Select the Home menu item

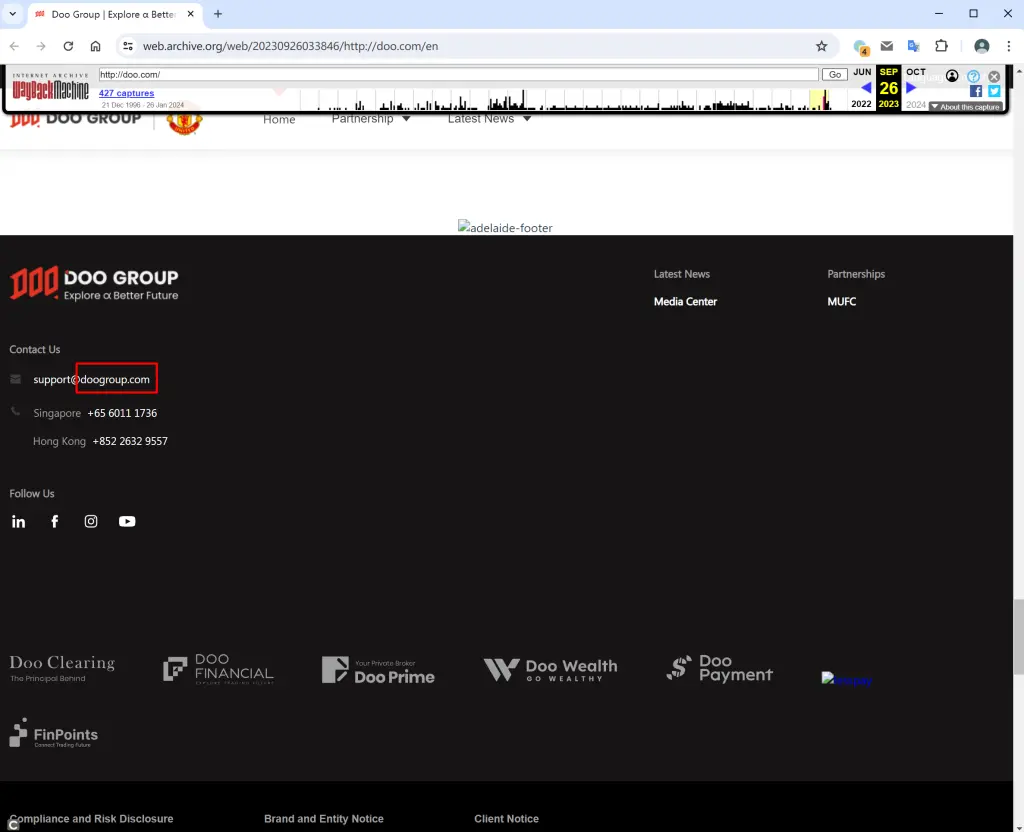click(279, 119)
